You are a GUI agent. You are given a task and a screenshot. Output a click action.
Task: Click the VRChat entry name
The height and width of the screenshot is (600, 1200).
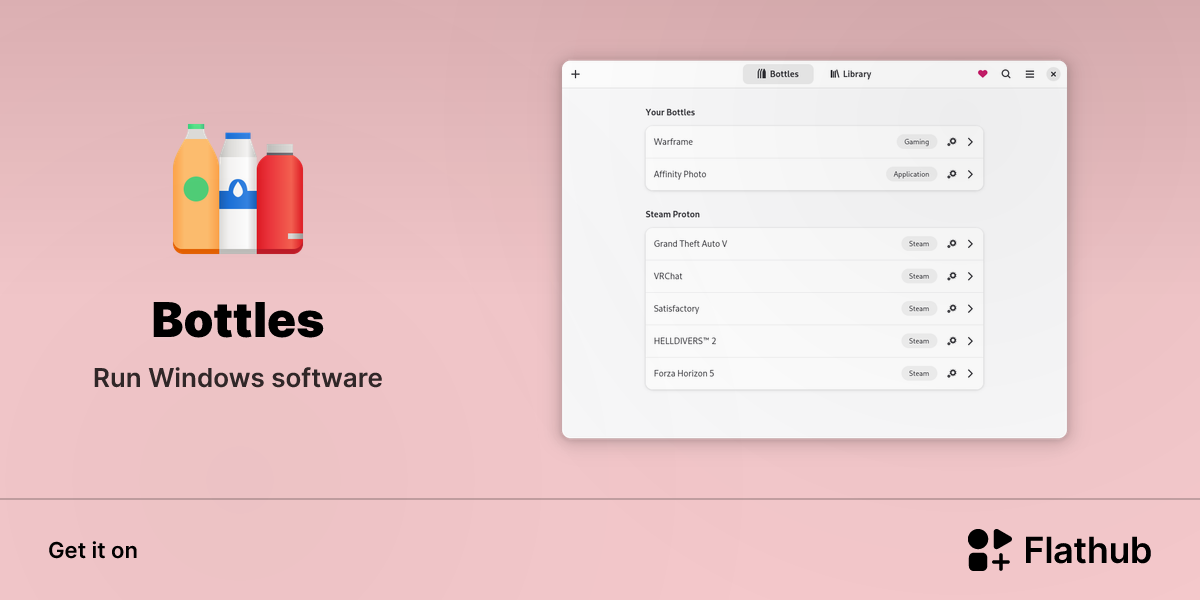click(x=668, y=276)
